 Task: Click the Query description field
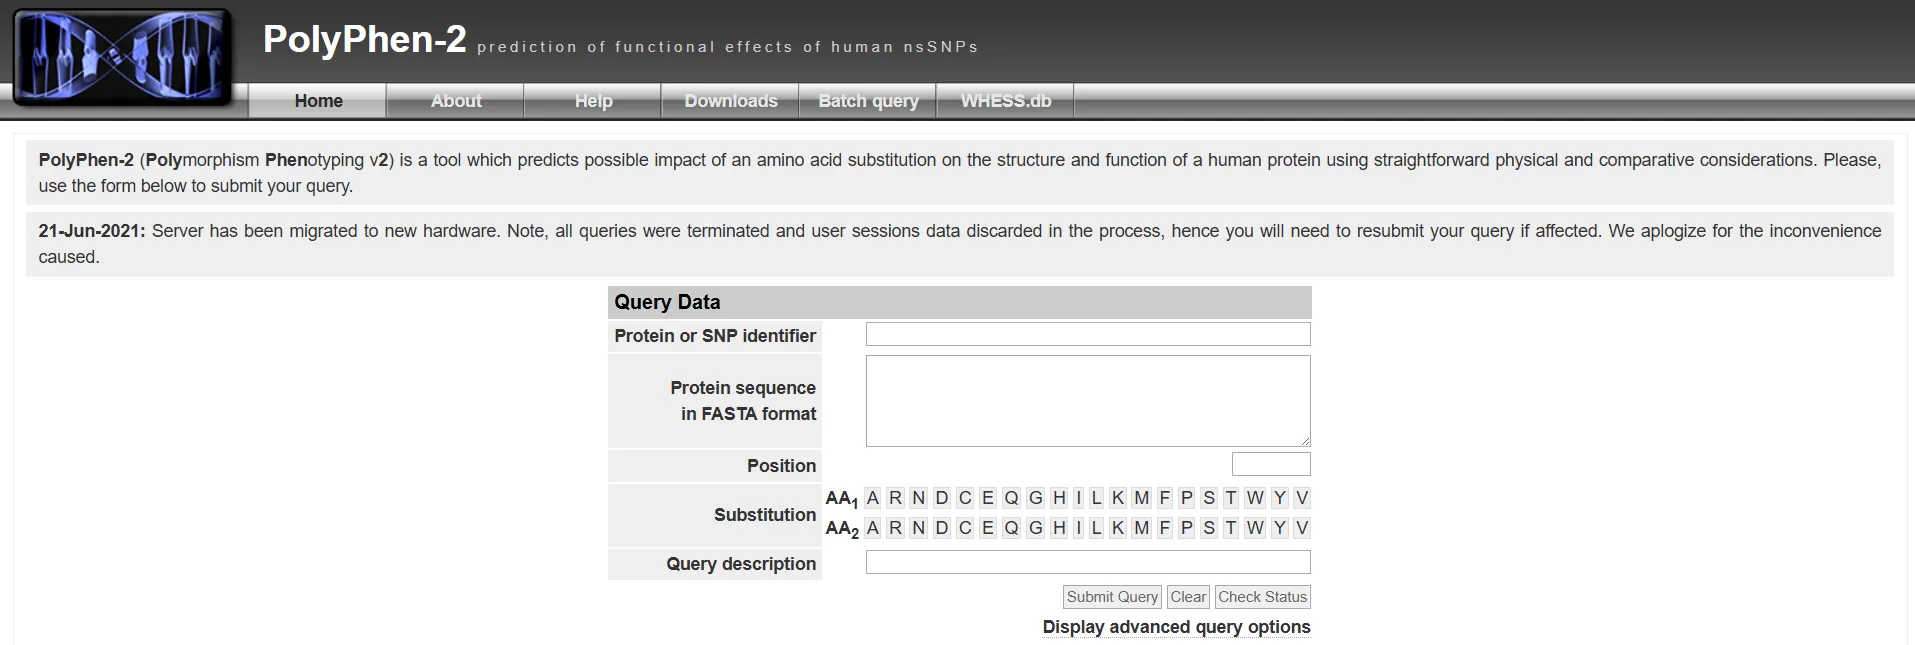[x=1087, y=562]
